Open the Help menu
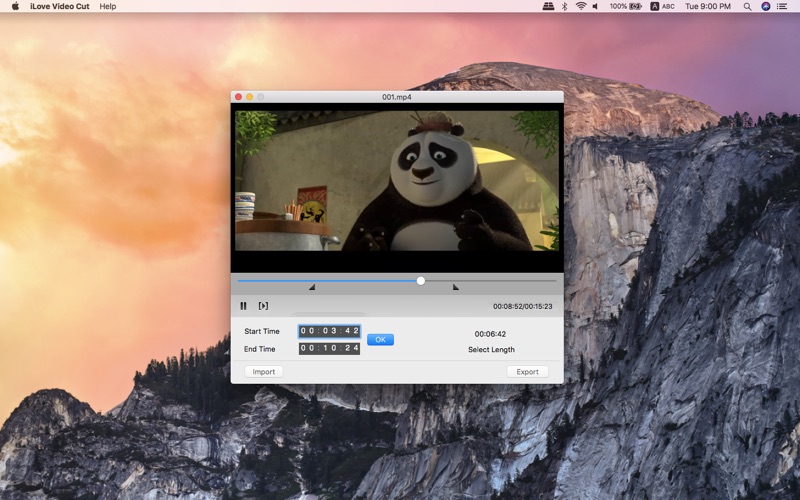This screenshot has height=500, width=800. [108, 6]
